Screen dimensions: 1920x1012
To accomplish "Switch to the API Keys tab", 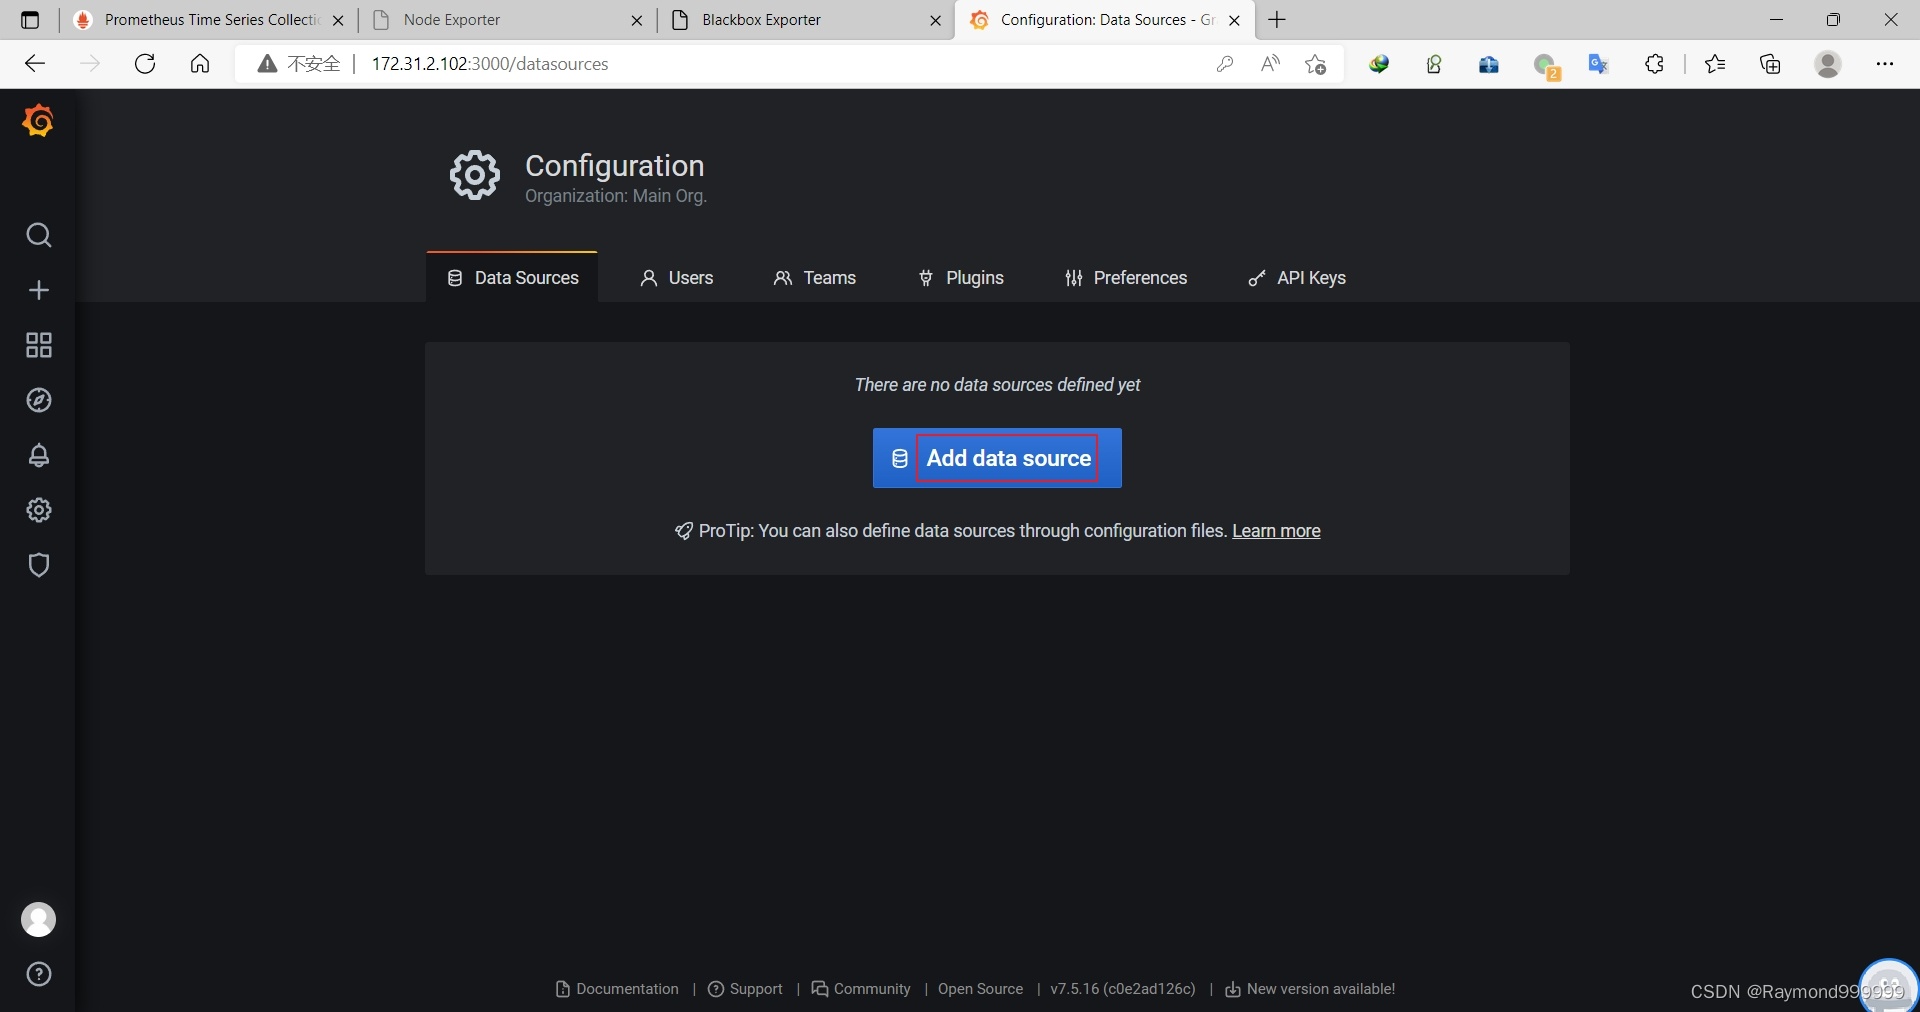I will coord(1297,278).
